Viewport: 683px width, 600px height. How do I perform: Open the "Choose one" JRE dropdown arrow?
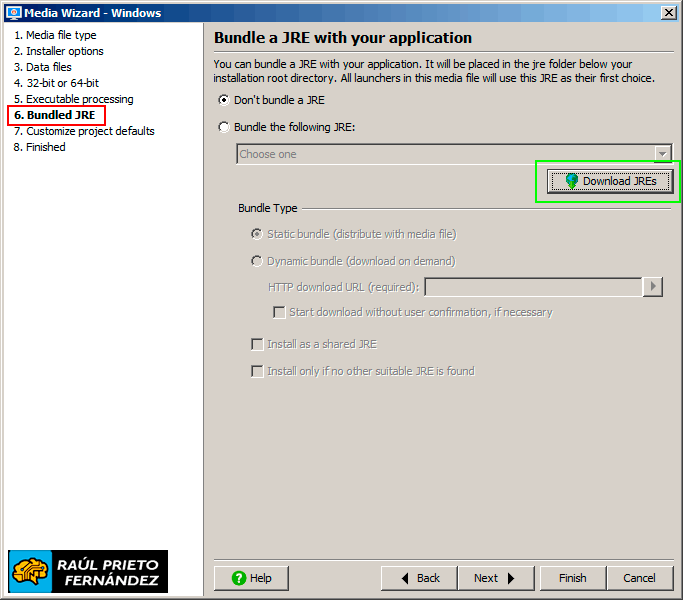663,154
